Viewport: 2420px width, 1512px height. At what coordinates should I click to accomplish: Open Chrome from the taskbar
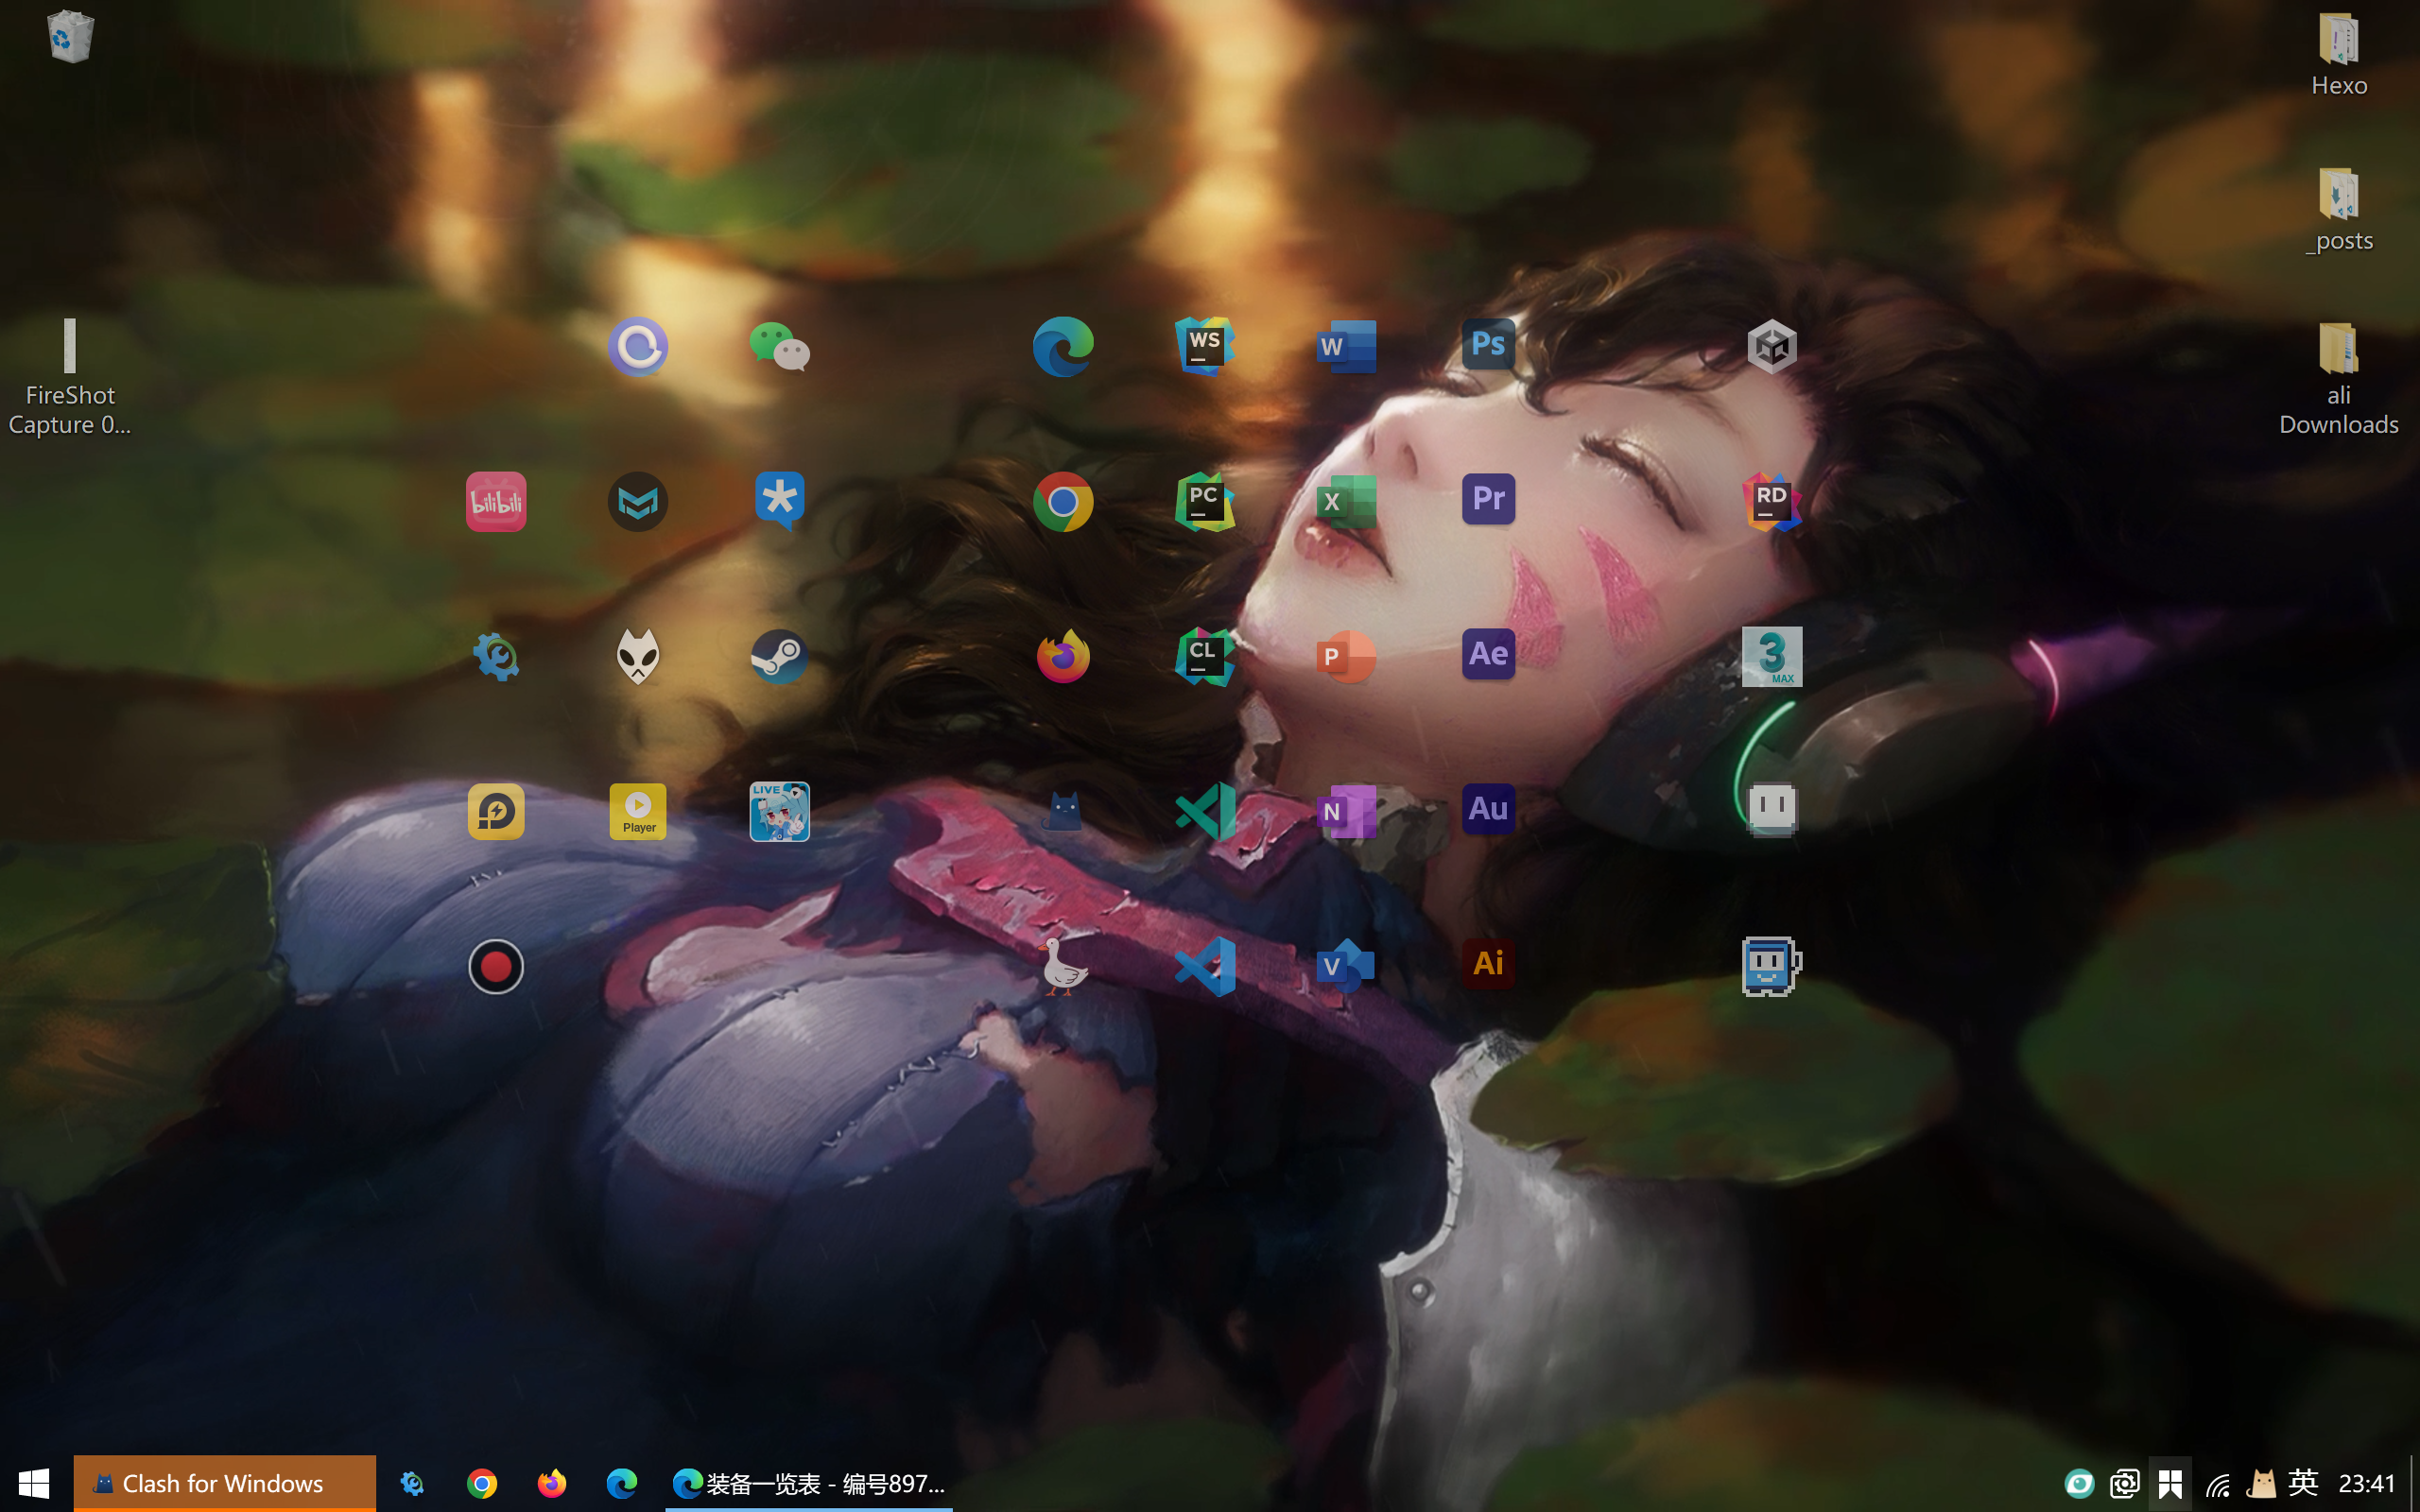[482, 1483]
